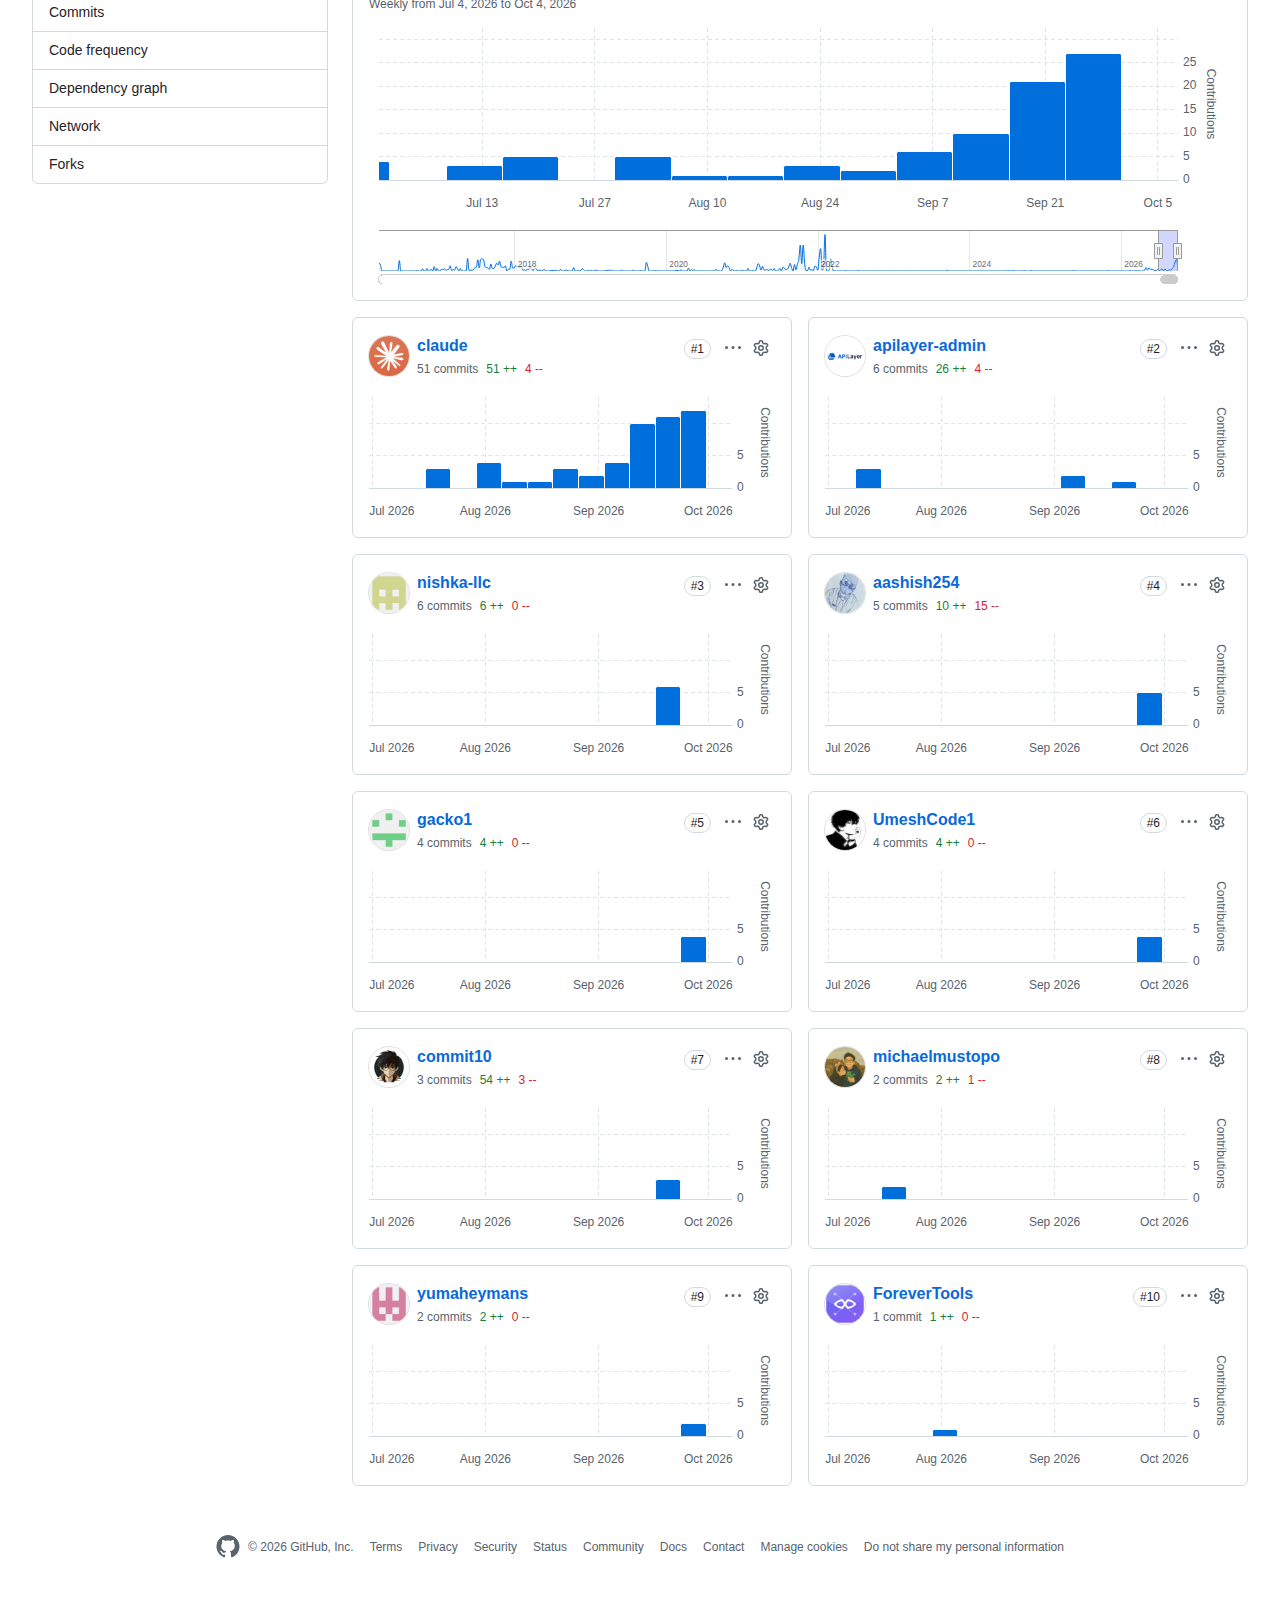Click gear icon on UmeshCode1 card

(x=1217, y=822)
